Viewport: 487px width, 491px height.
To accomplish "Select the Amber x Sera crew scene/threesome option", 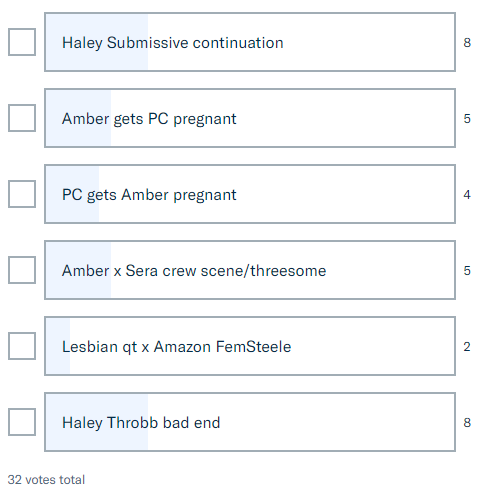I will point(250,270).
